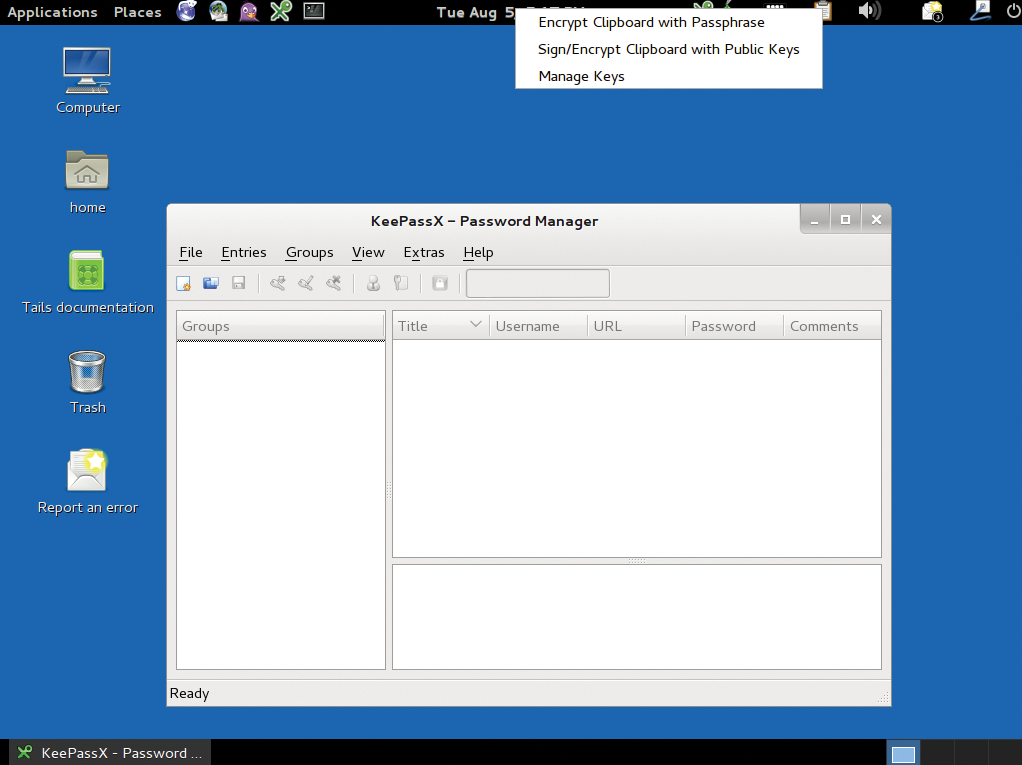The width and height of the screenshot is (1022, 765).
Task: Expand the Applications menu
Action: [52, 12]
